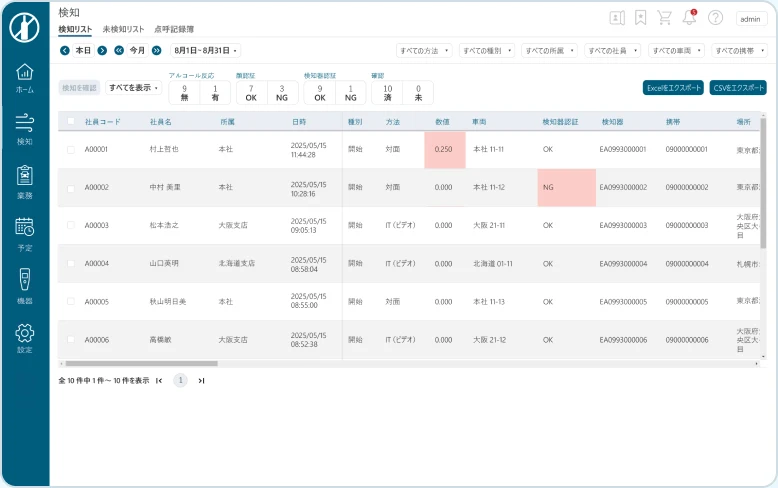Image resolution: width=778 pixels, height=488 pixels.
Task: Open the help question mark icon
Action: click(715, 18)
